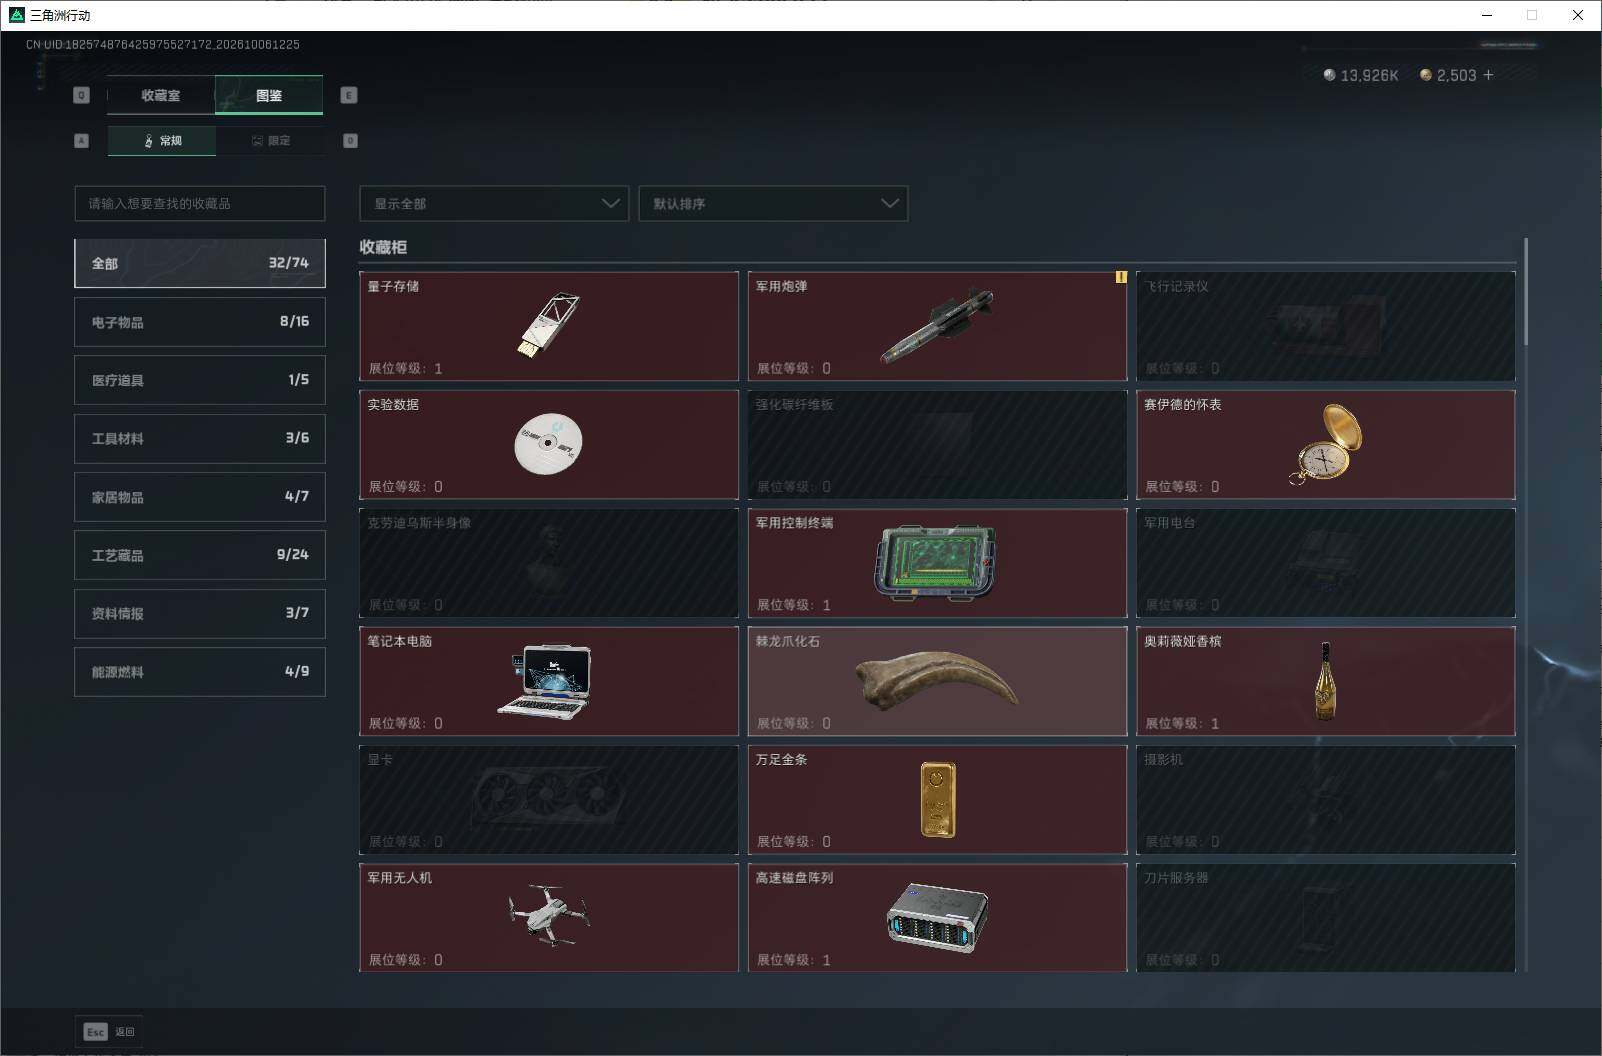Click the locked 强化碳纤维板 card
This screenshot has height=1056, width=1602.
click(x=937, y=444)
